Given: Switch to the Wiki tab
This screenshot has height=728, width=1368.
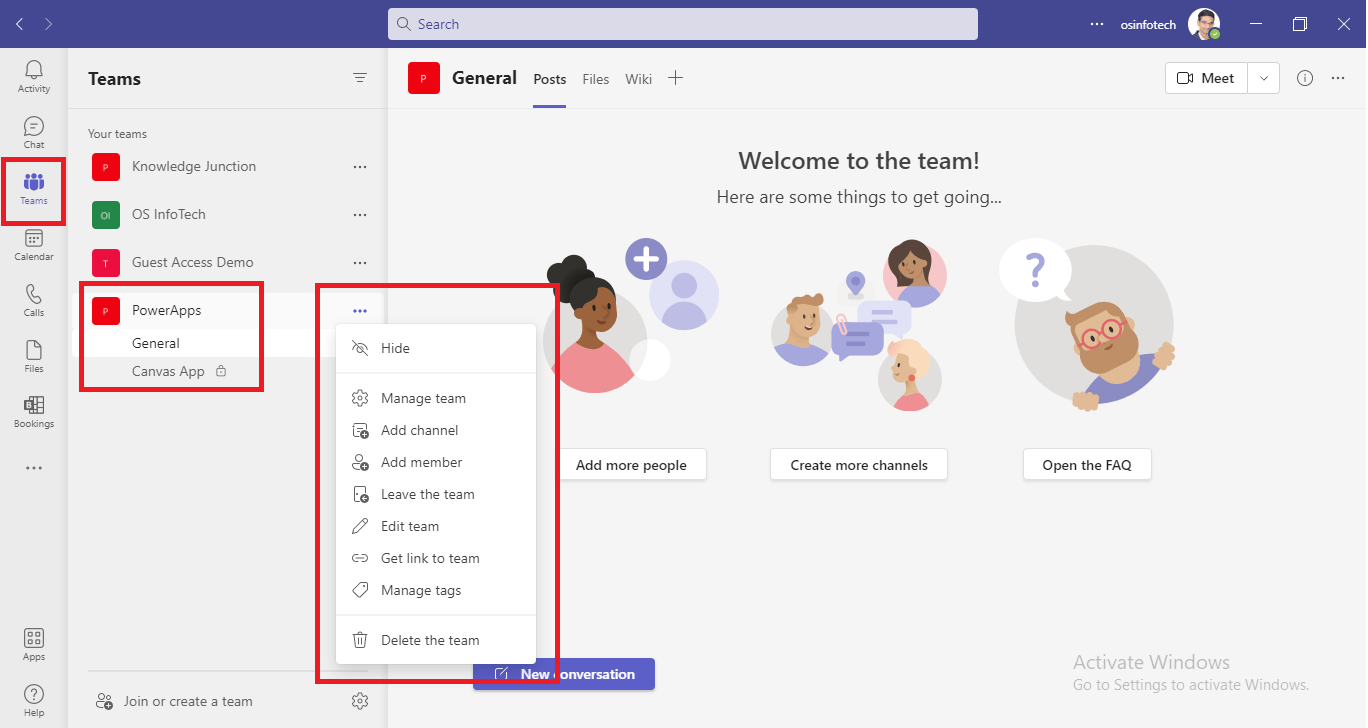Looking at the screenshot, I should pos(639,79).
